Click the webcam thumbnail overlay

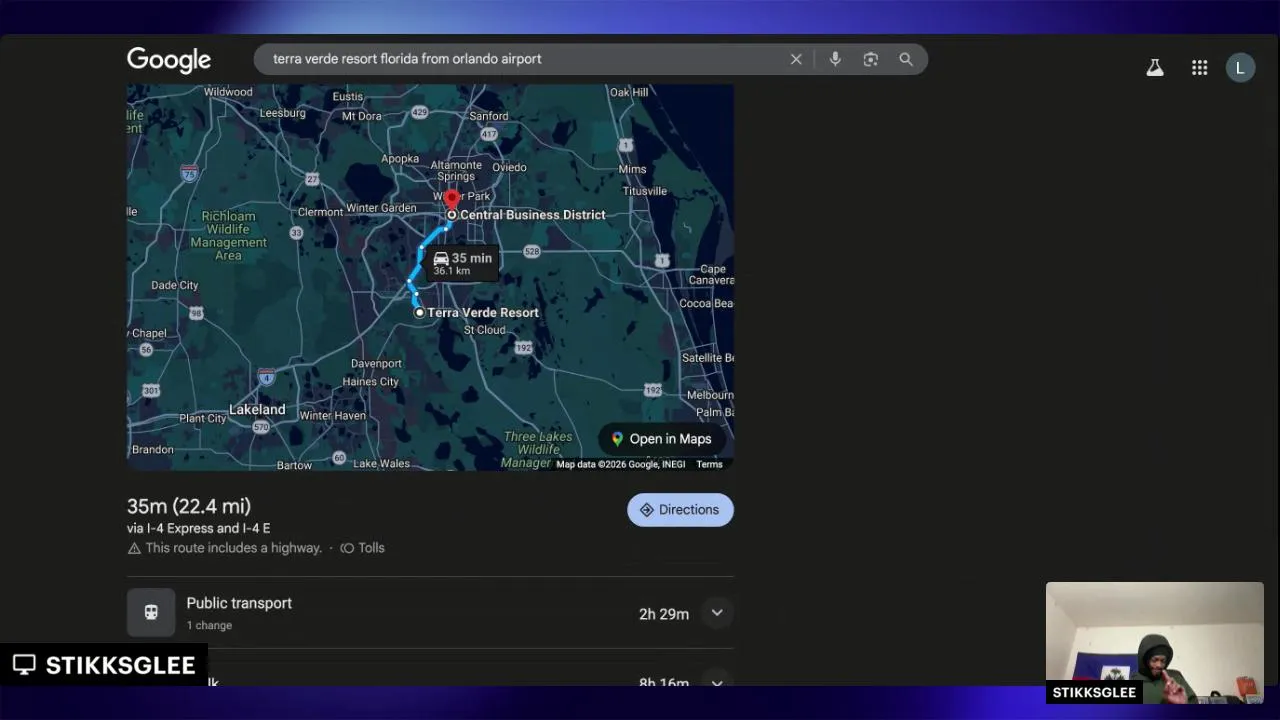[x=1155, y=643]
